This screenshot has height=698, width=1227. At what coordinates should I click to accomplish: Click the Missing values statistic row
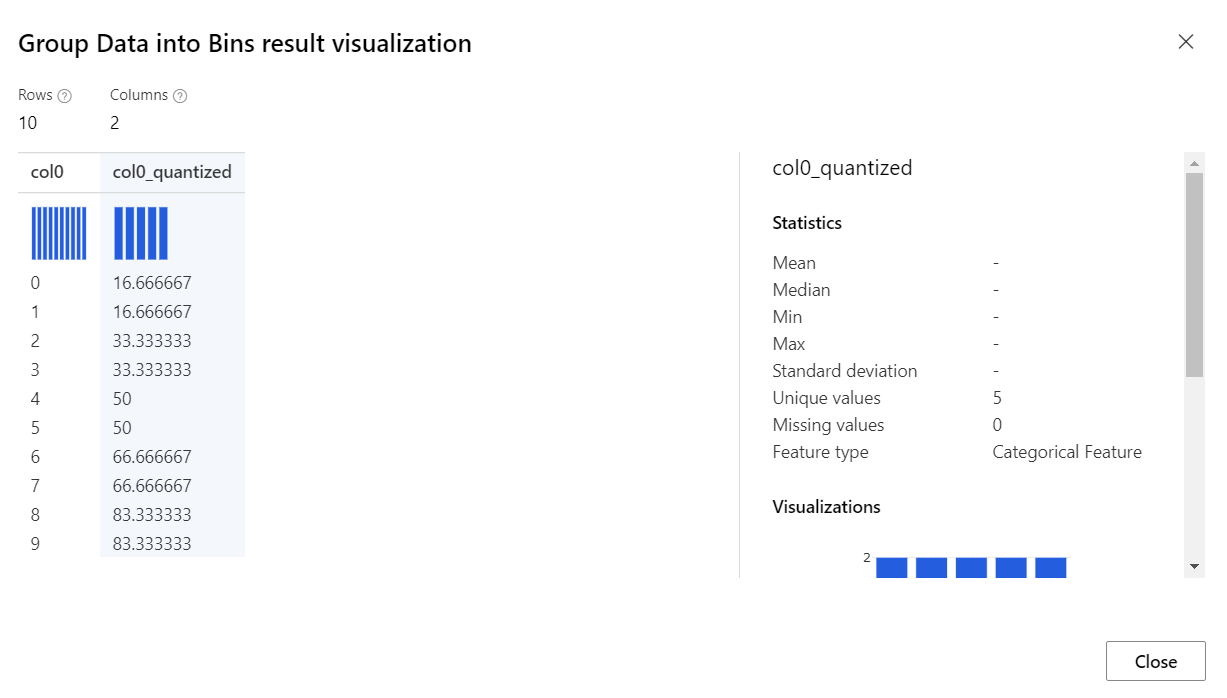(x=828, y=424)
